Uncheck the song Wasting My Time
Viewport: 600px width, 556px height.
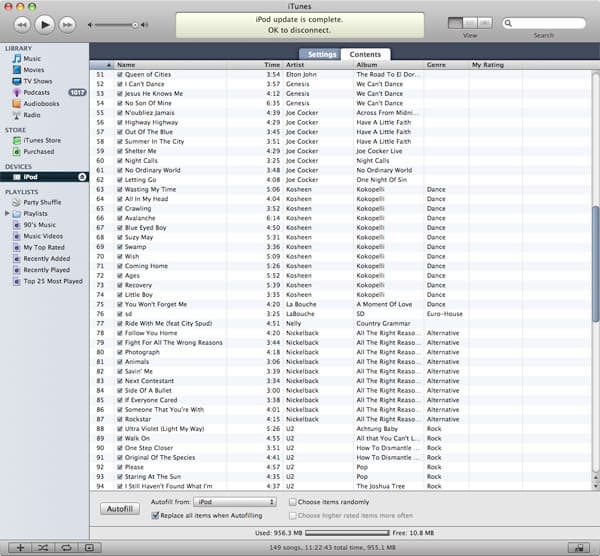pos(120,189)
